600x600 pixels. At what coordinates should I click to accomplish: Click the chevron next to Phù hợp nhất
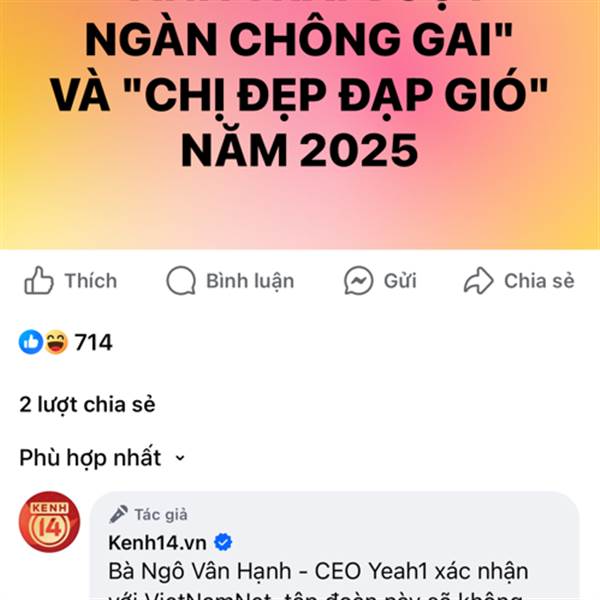pyautogui.click(x=180, y=458)
